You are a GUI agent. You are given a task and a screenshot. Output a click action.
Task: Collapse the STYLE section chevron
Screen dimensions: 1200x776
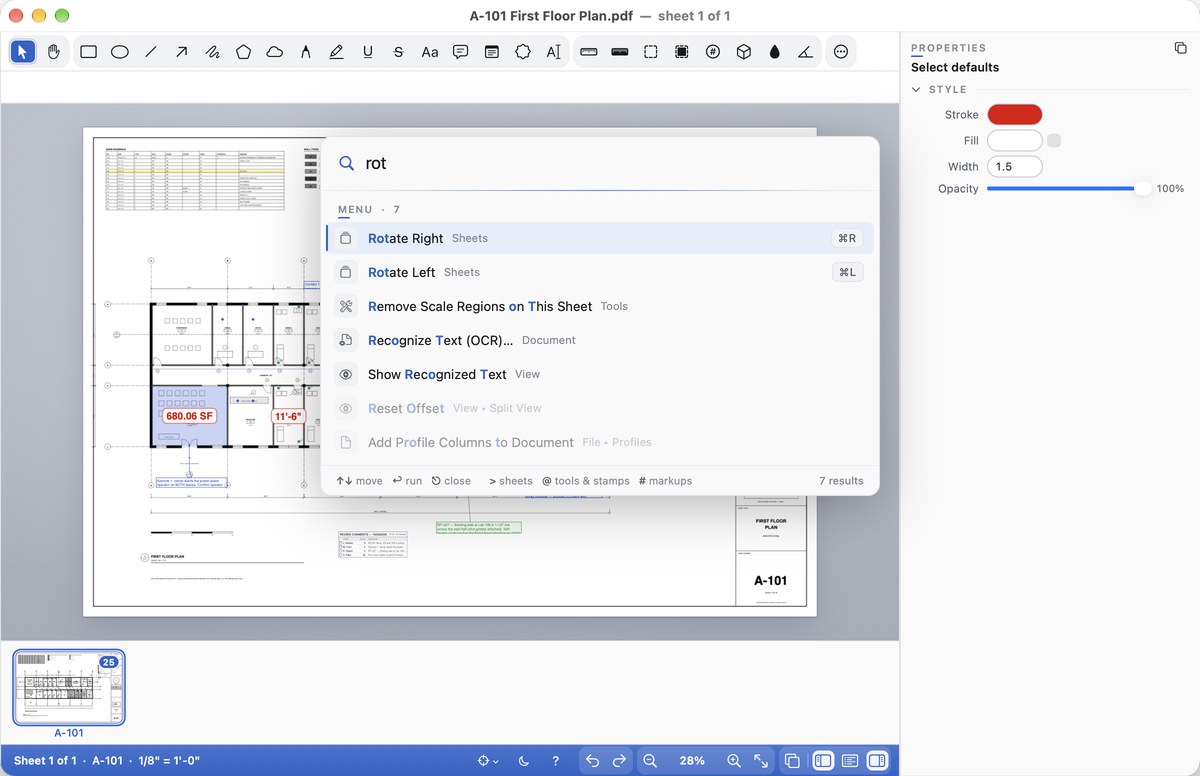tap(916, 90)
